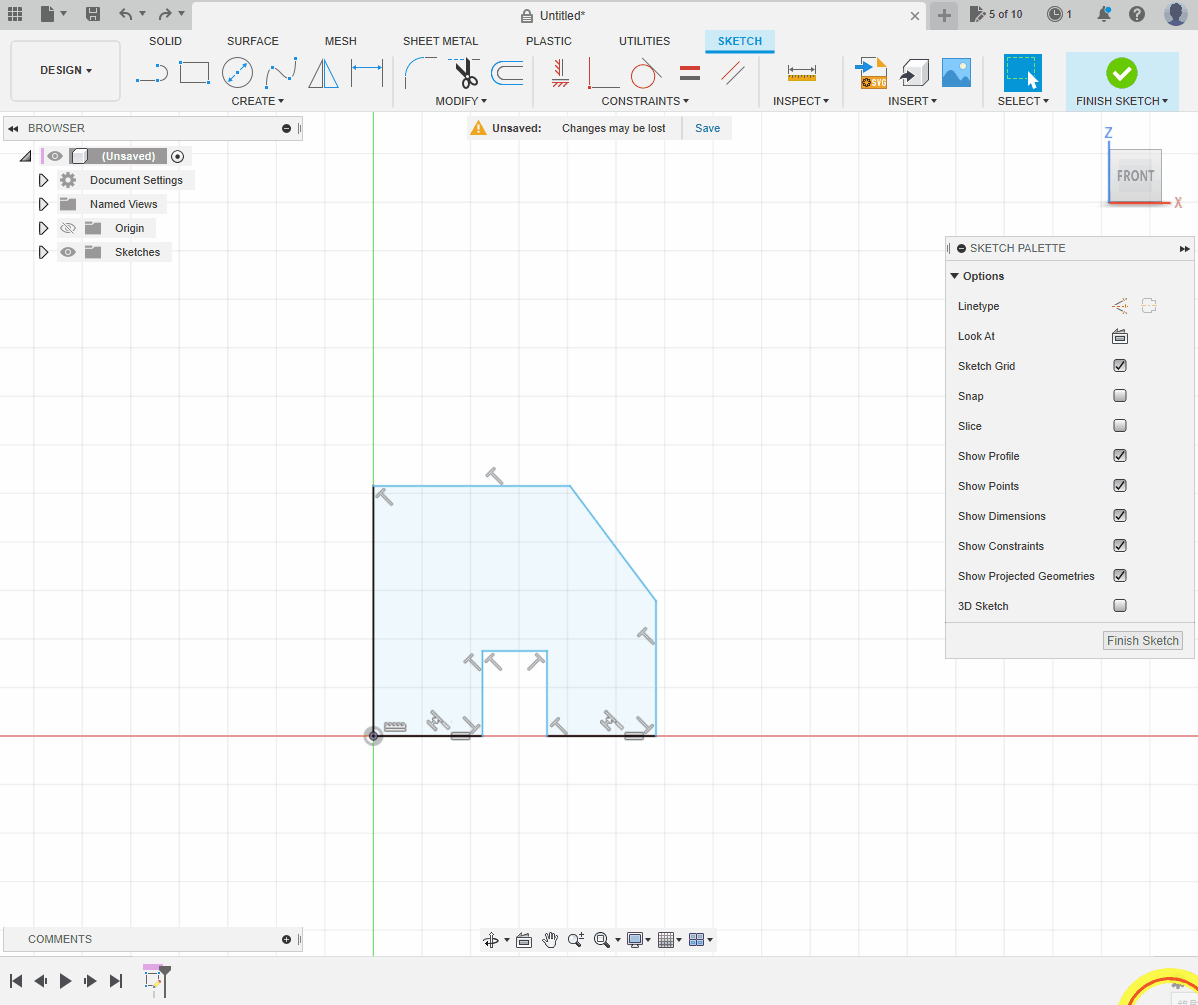Select the Fillet tool in Modify
Viewport: 1198px width, 1005px height.
(x=420, y=73)
